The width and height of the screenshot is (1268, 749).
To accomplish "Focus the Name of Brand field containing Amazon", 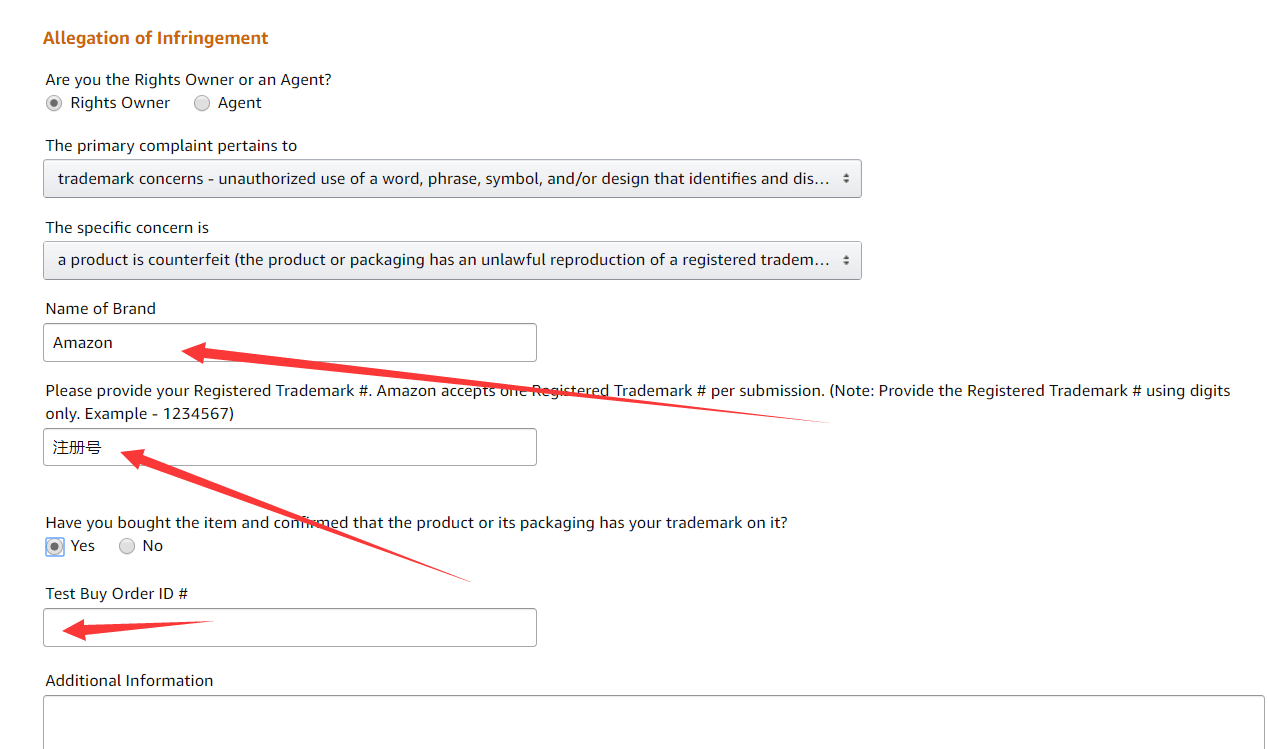I will pyautogui.click(x=350, y=343).
